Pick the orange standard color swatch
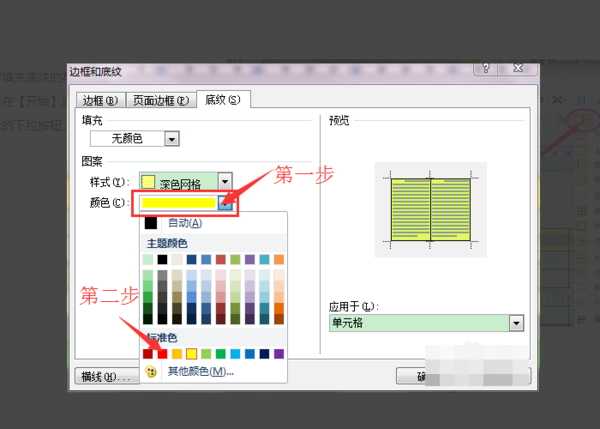Viewport: 600px width, 429px height. point(177,354)
